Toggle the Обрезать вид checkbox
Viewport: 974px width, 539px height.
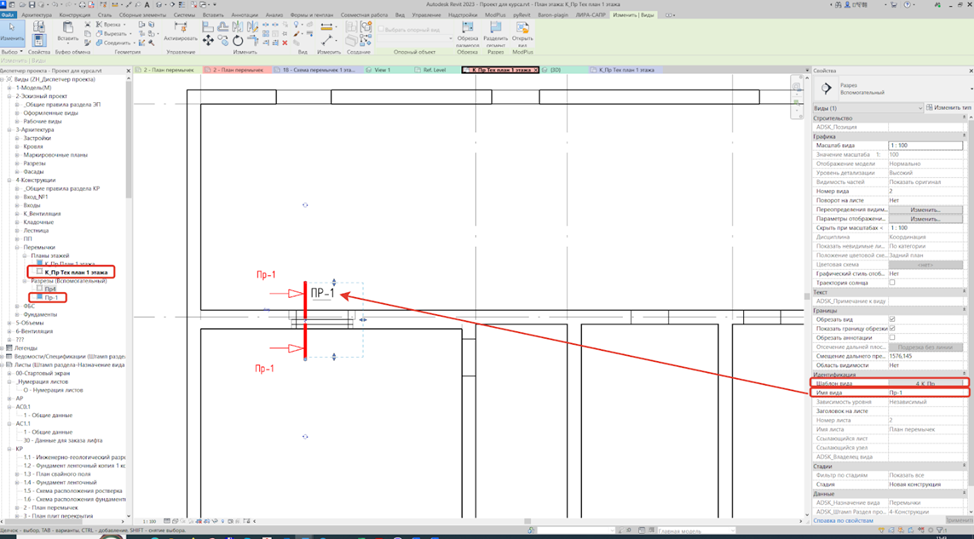[892, 319]
